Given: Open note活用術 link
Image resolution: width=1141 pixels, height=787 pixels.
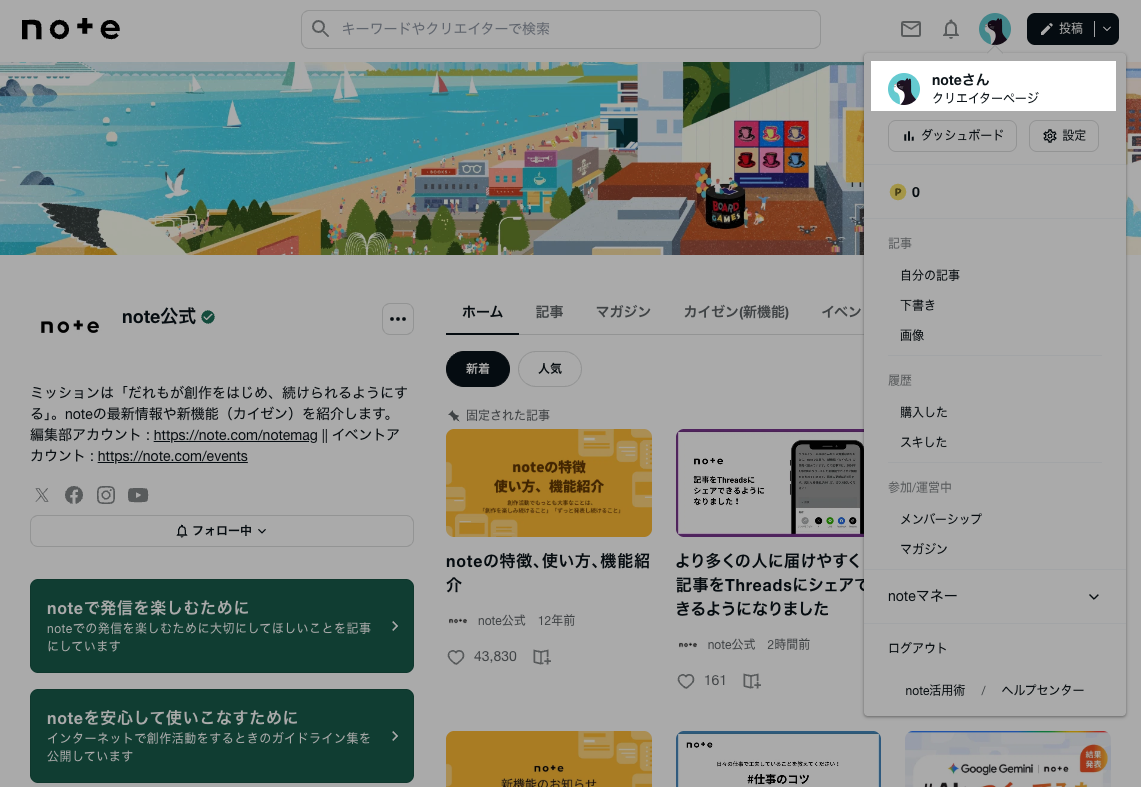Looking at the screenshot, I should (934, 690).
